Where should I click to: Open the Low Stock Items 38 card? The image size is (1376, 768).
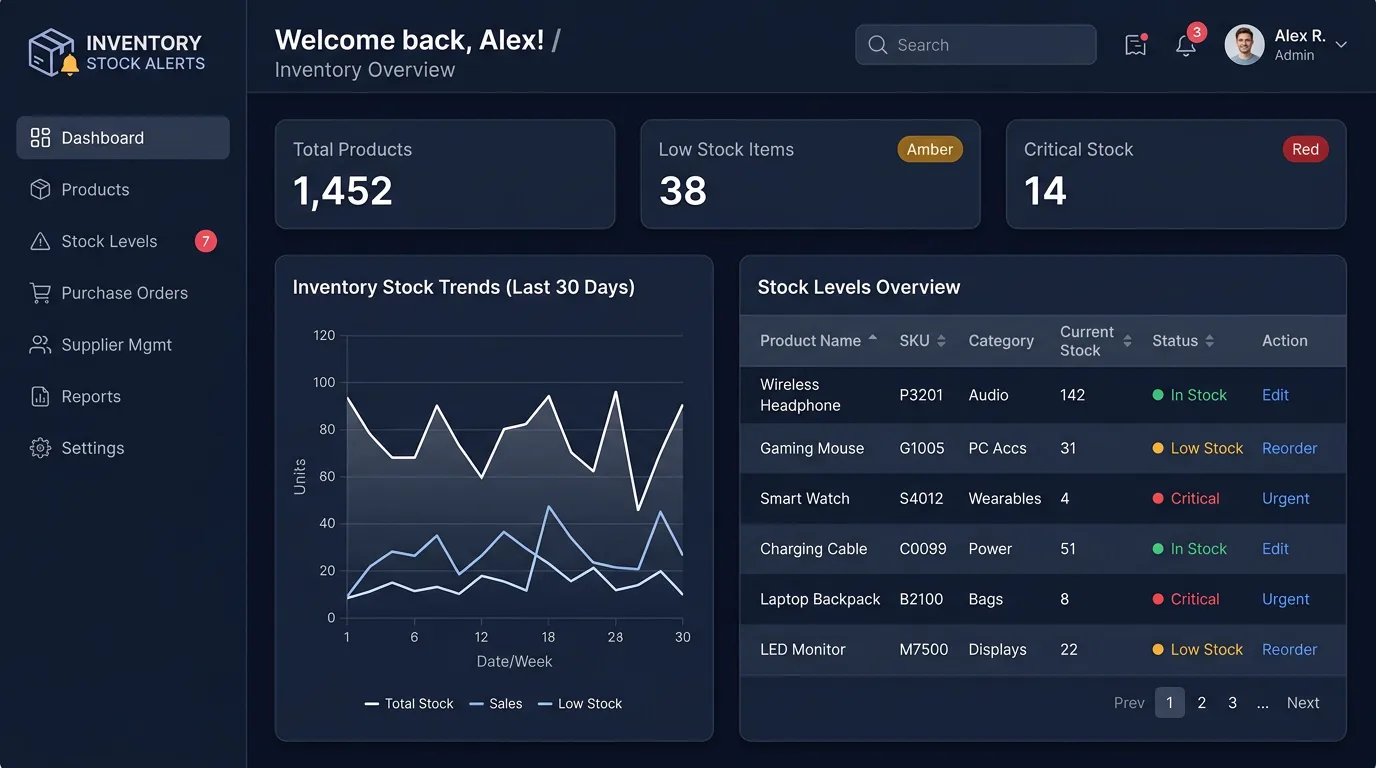(x=810, y=174)
